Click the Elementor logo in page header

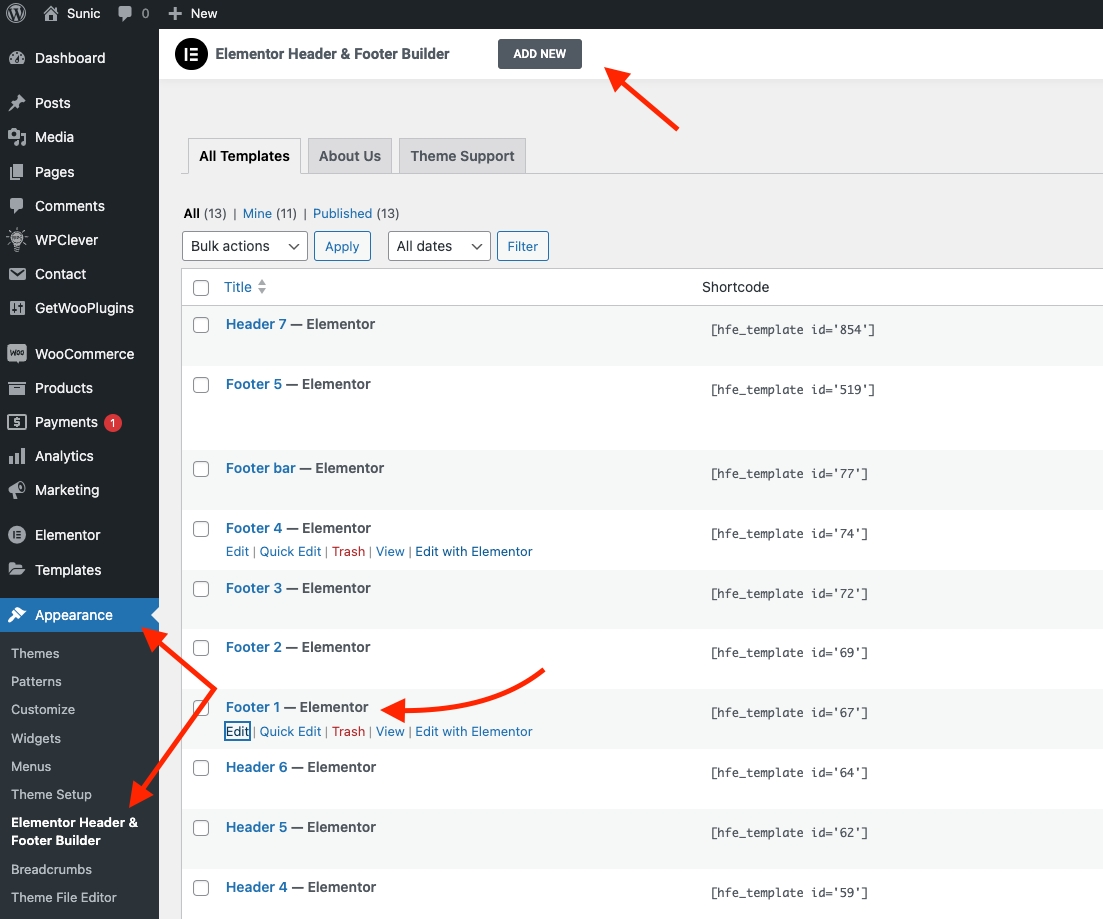click(x=191, y=54)
